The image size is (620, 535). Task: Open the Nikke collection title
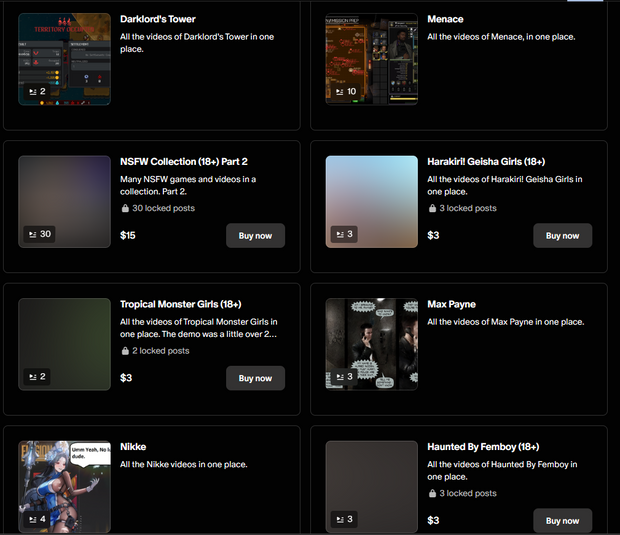(x=134, y=447)
